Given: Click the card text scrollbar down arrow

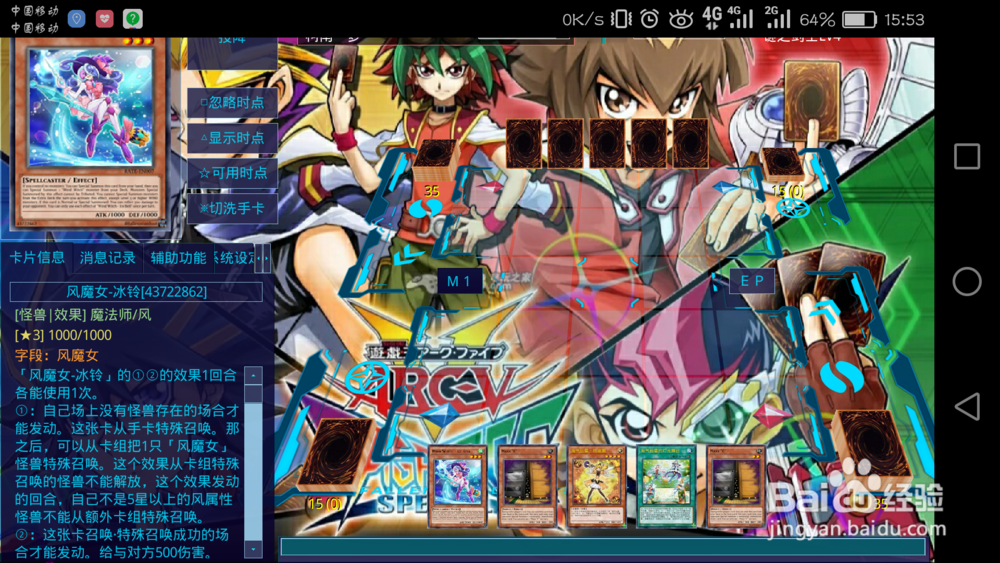Looking at the screenshot, I should (x=253, y=549).
